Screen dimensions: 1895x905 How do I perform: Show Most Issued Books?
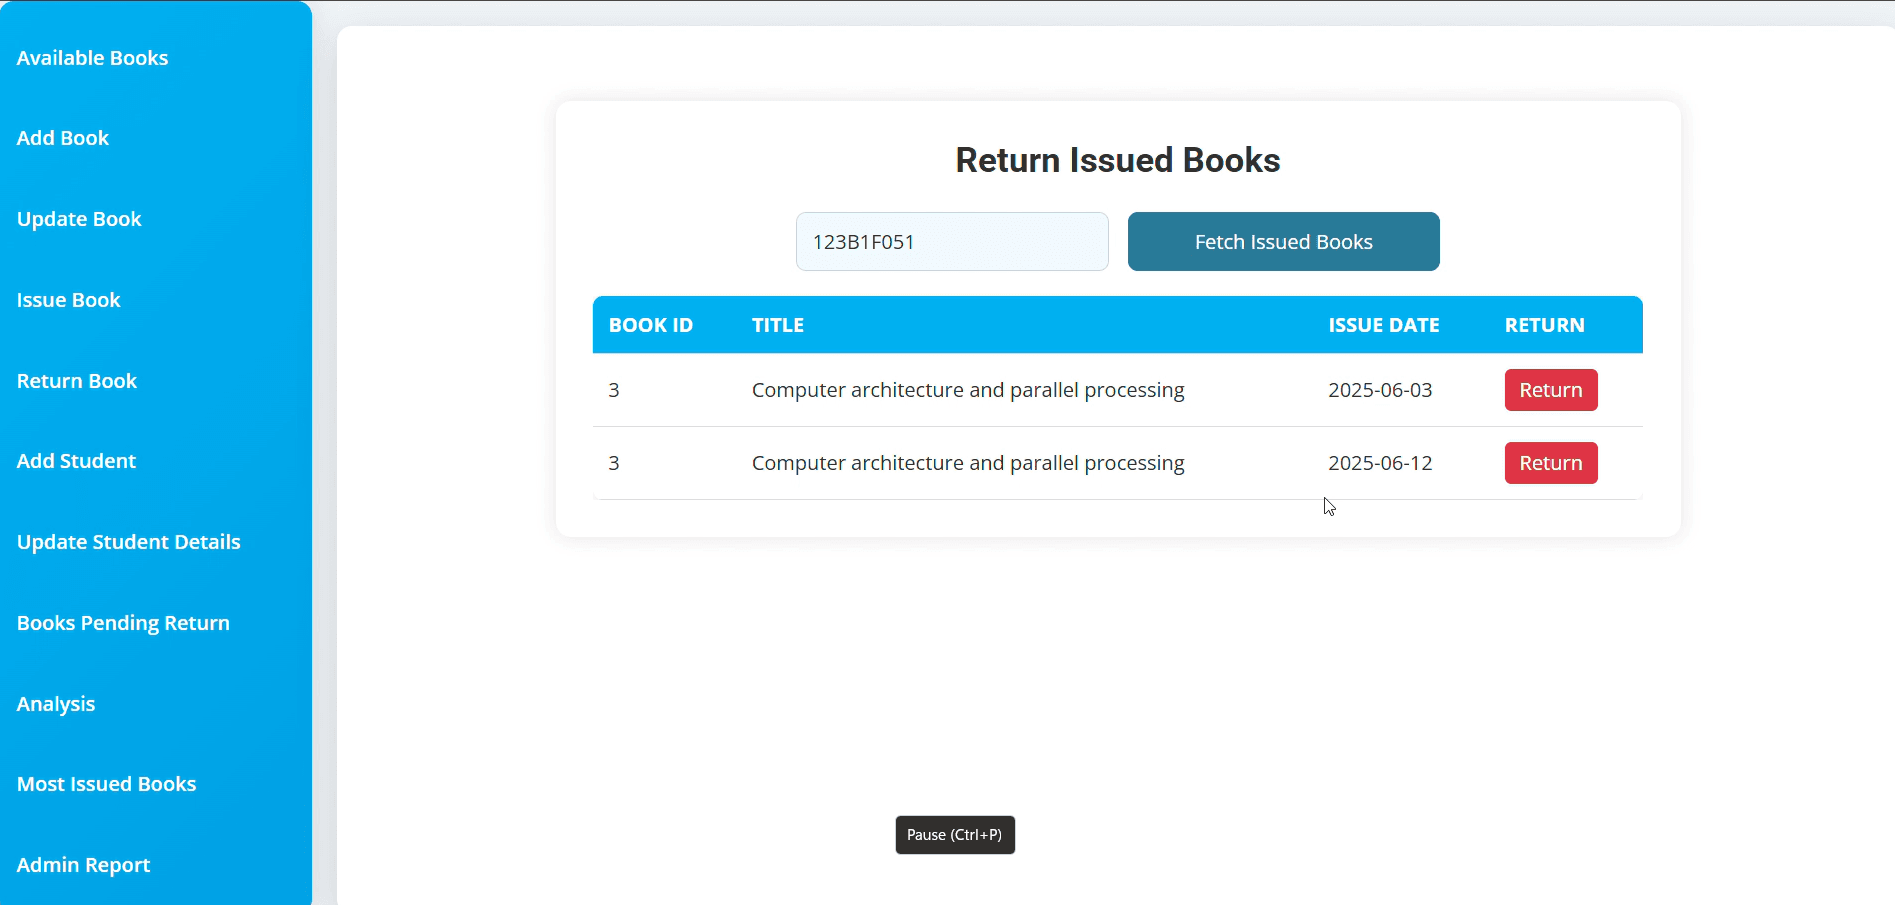106,784
